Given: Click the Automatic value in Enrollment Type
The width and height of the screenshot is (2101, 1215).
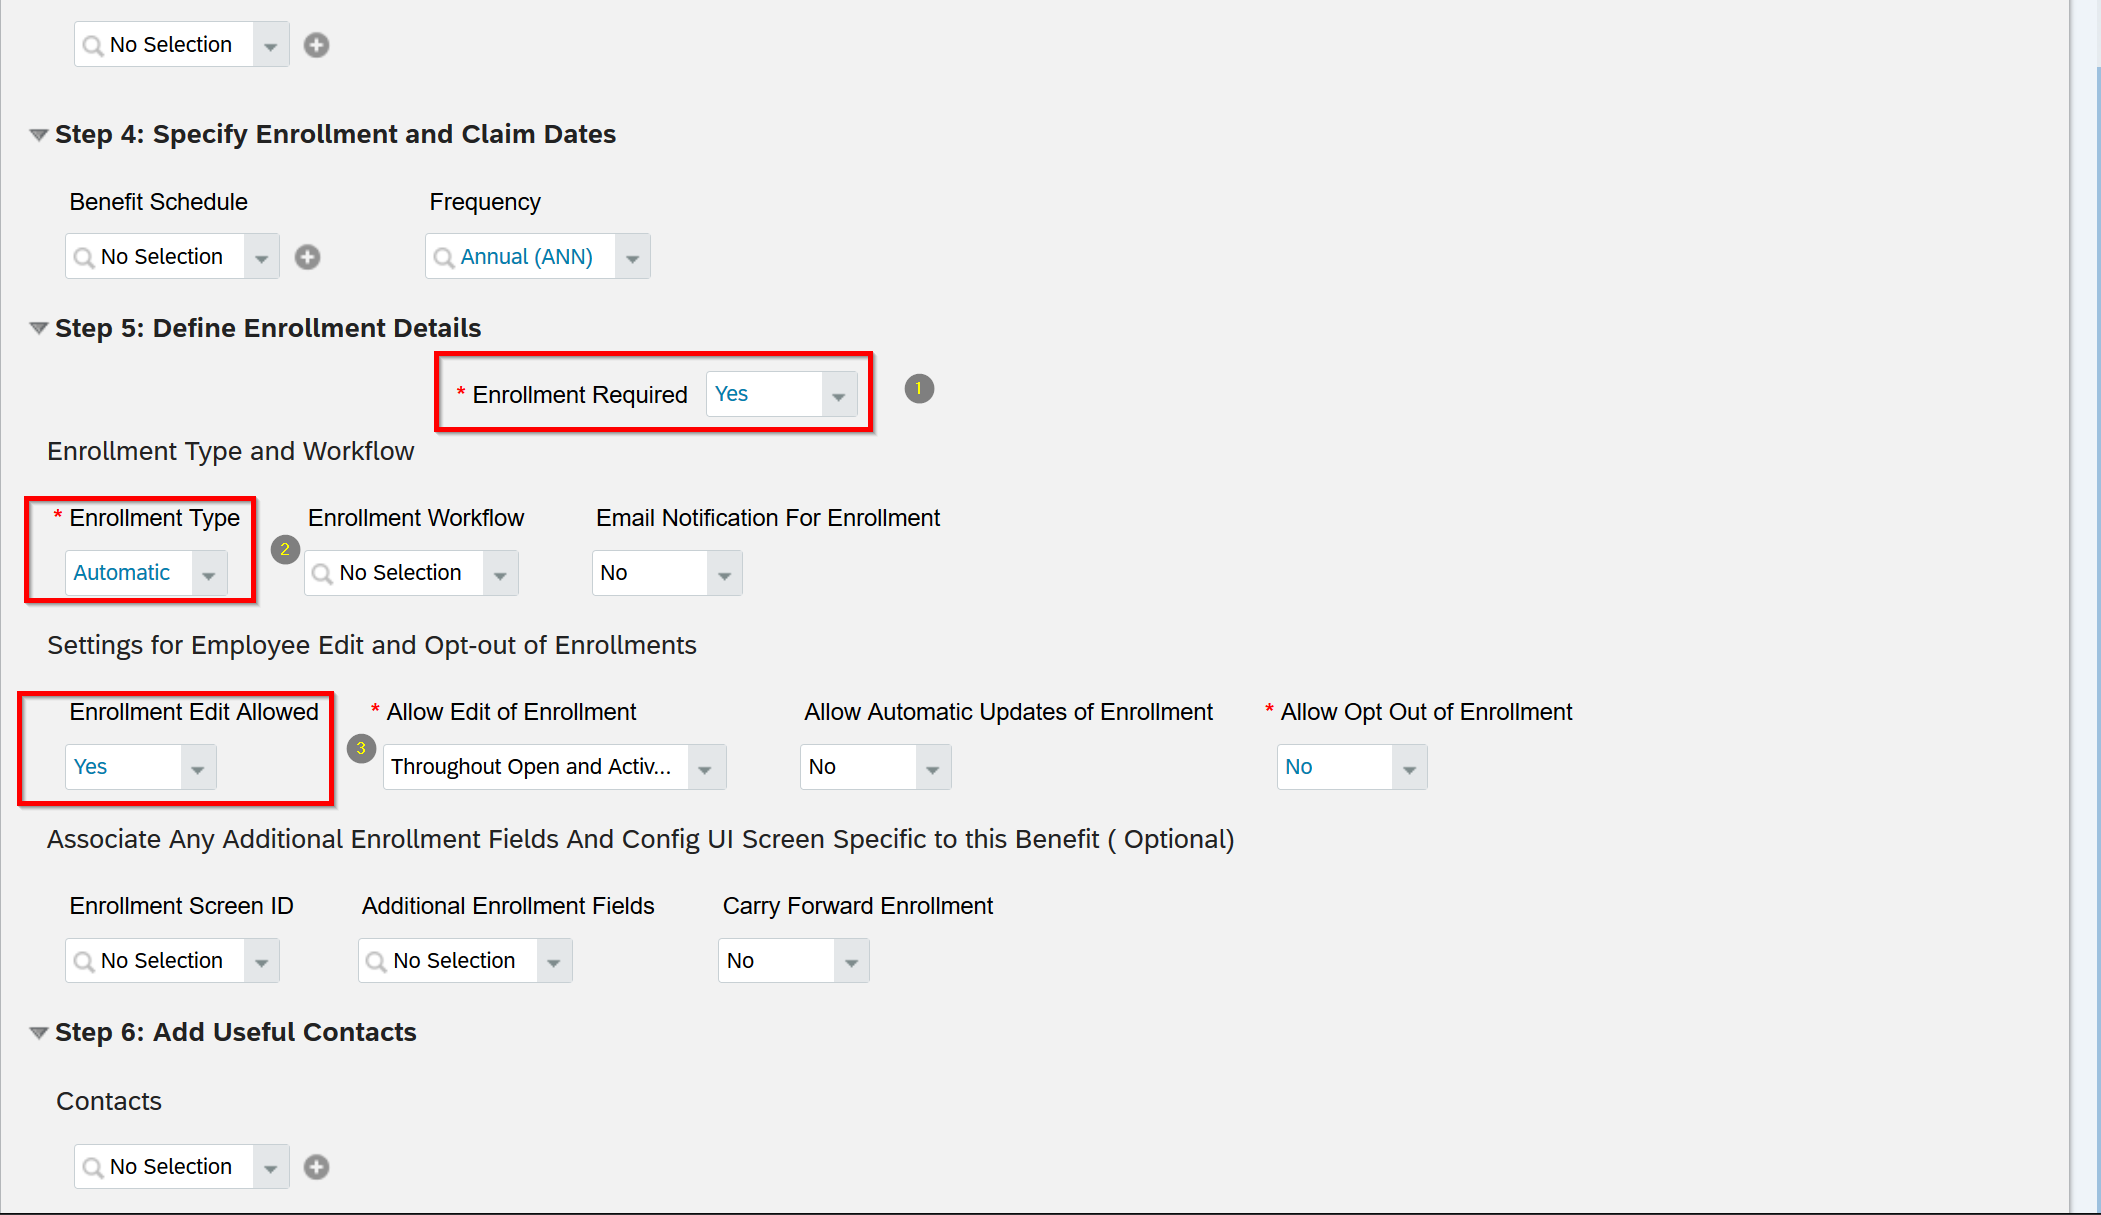Looking at the screenshot, I should (x=122, y=573).
